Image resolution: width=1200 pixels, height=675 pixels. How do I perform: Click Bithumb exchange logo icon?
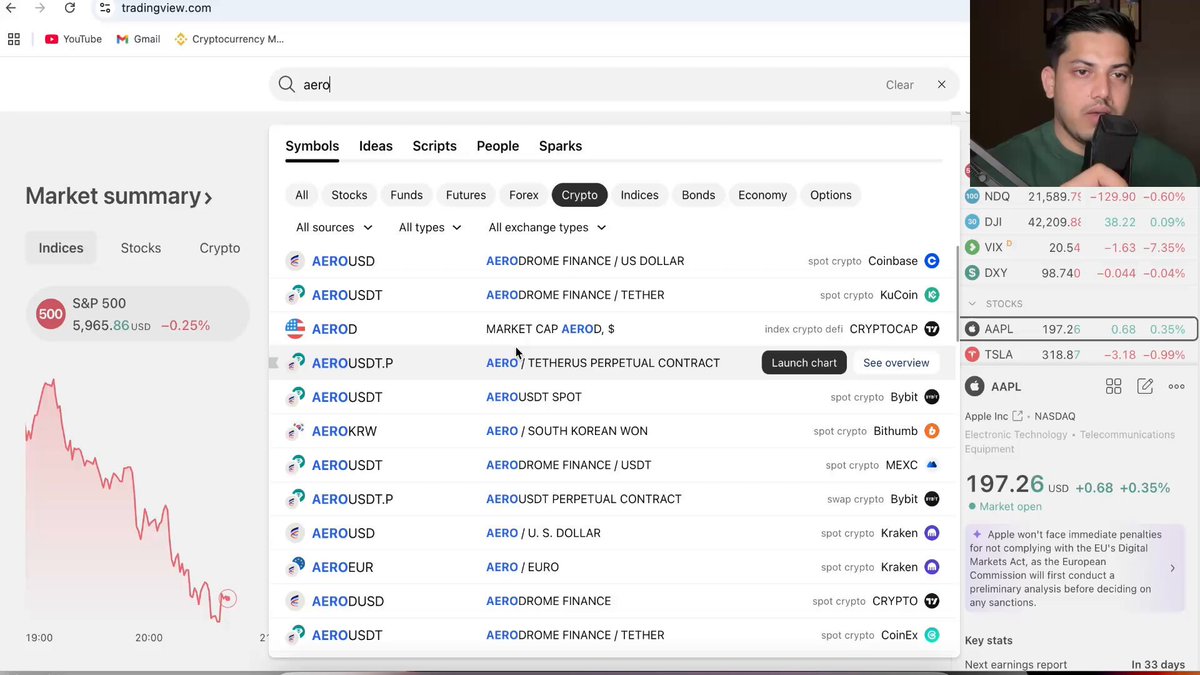tap(932, 431)
